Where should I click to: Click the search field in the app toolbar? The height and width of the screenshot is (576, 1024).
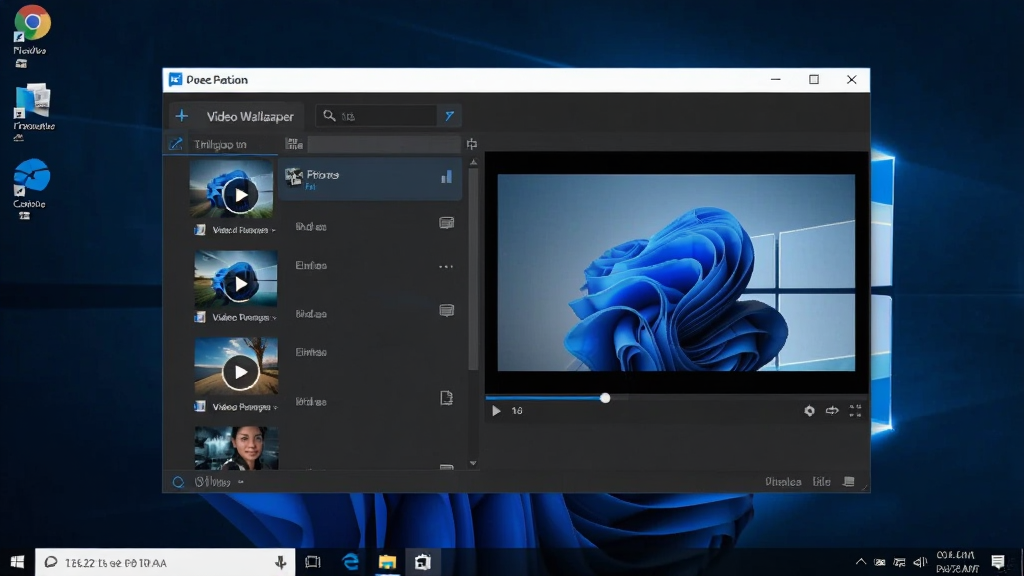tap(377, 116)
